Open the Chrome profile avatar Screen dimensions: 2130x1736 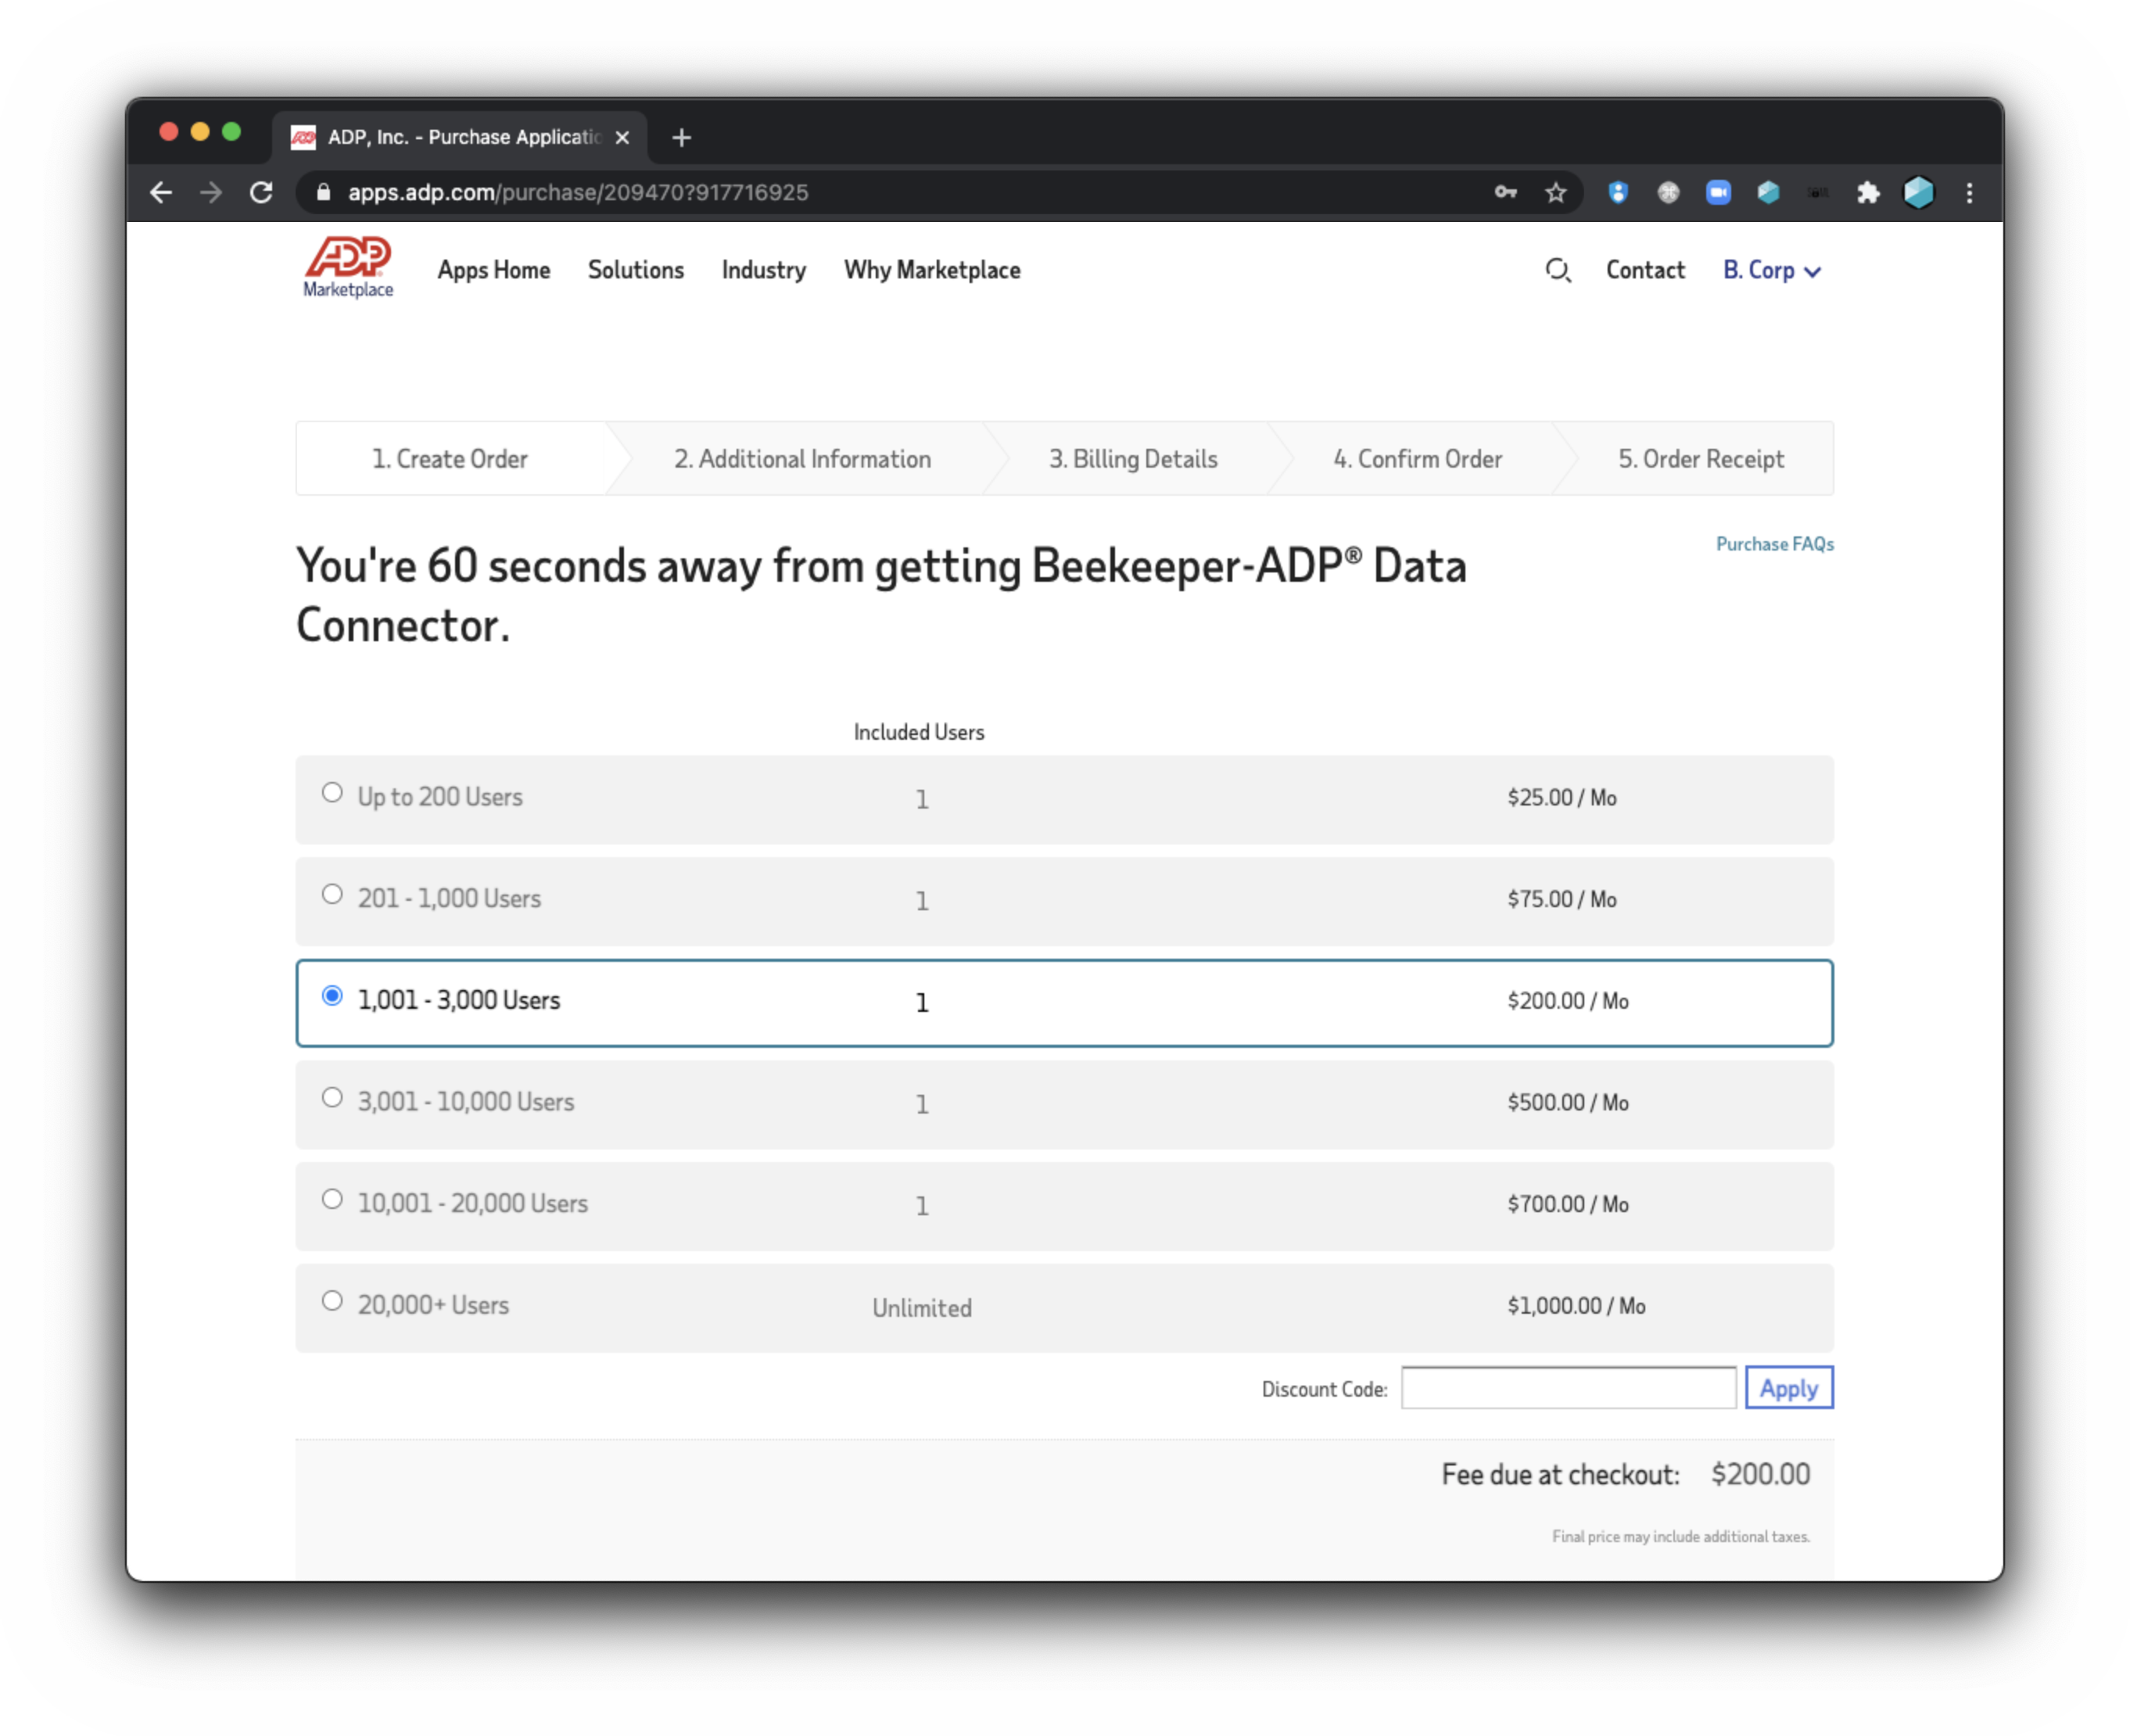pyautogui.click(x=1918, y=192)
